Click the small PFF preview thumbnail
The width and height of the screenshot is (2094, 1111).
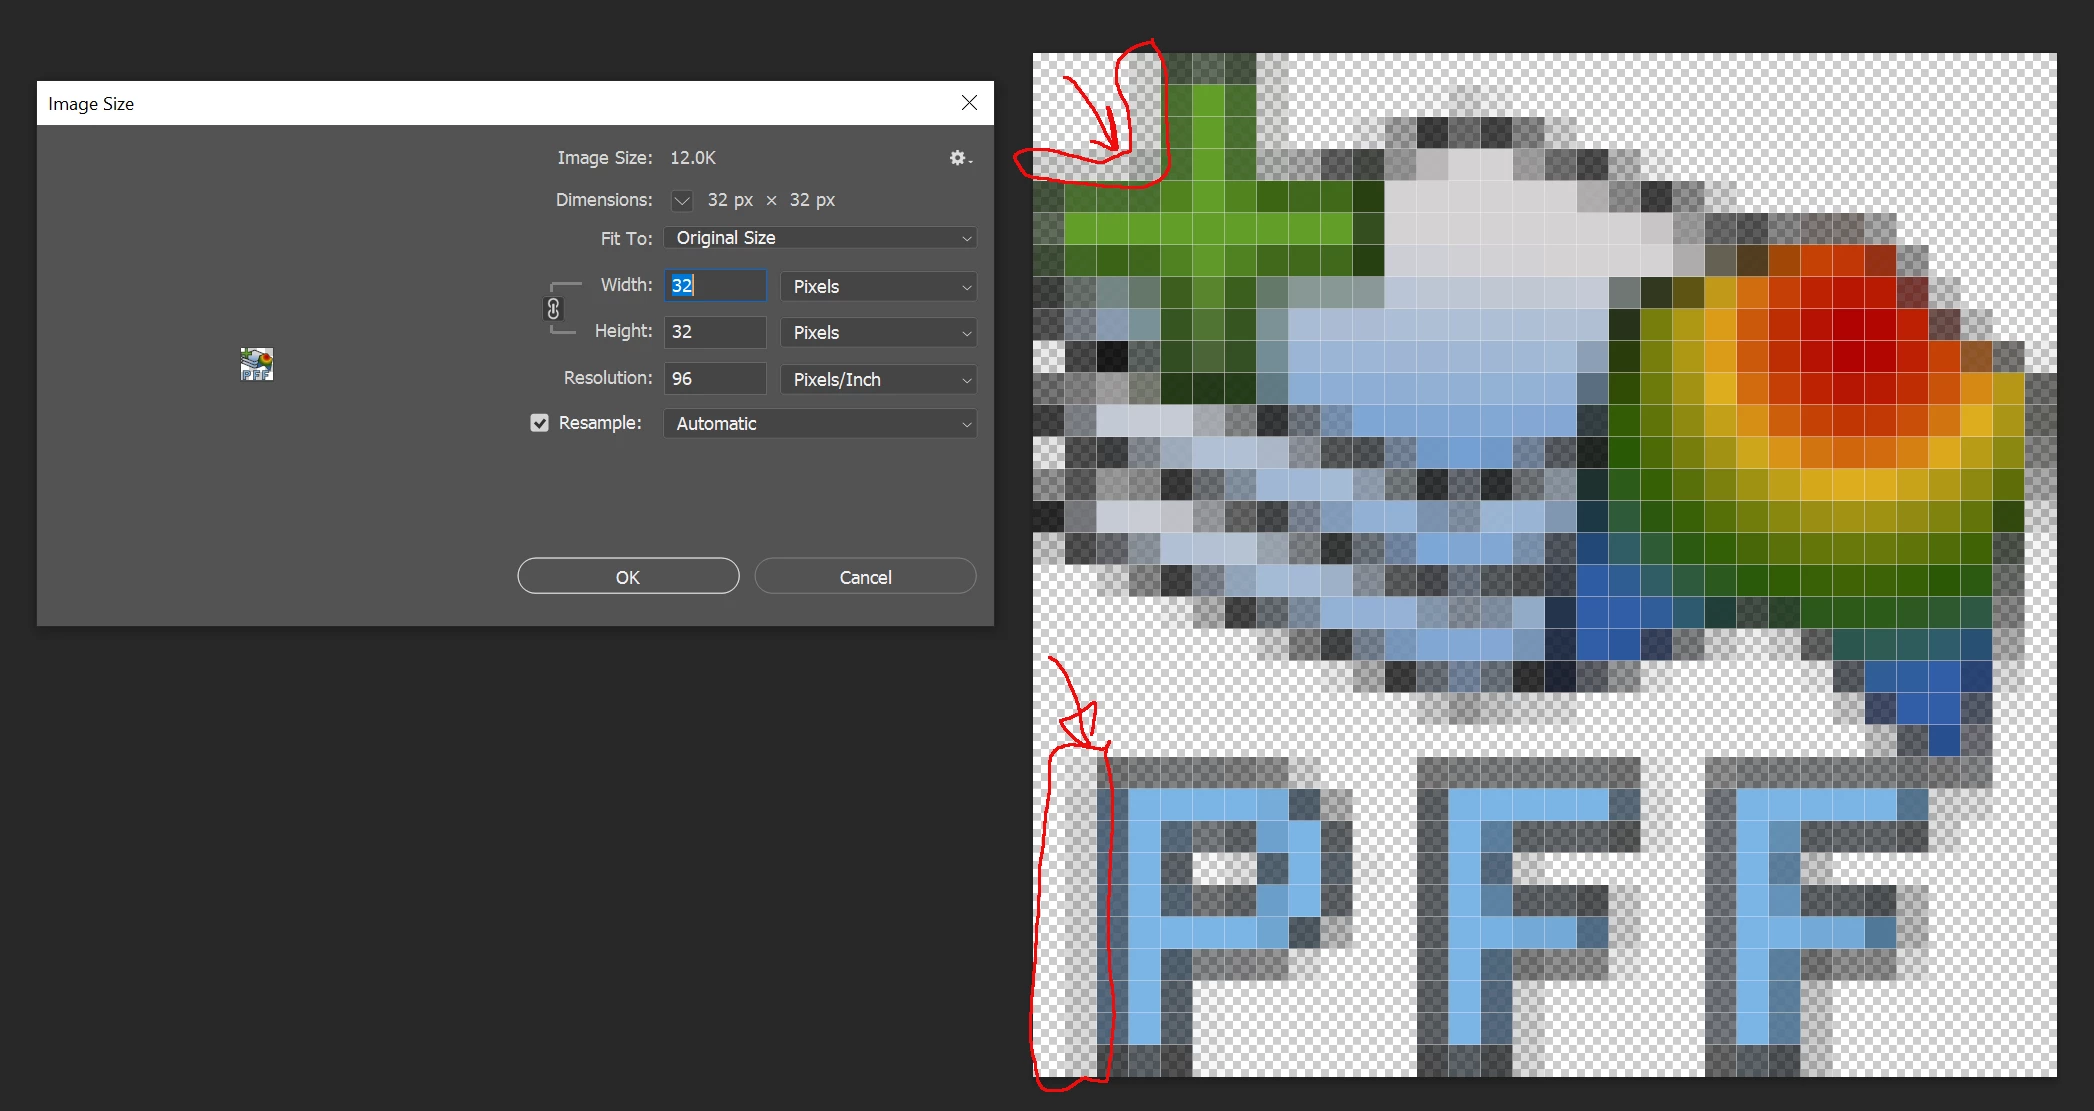(257, 365)
